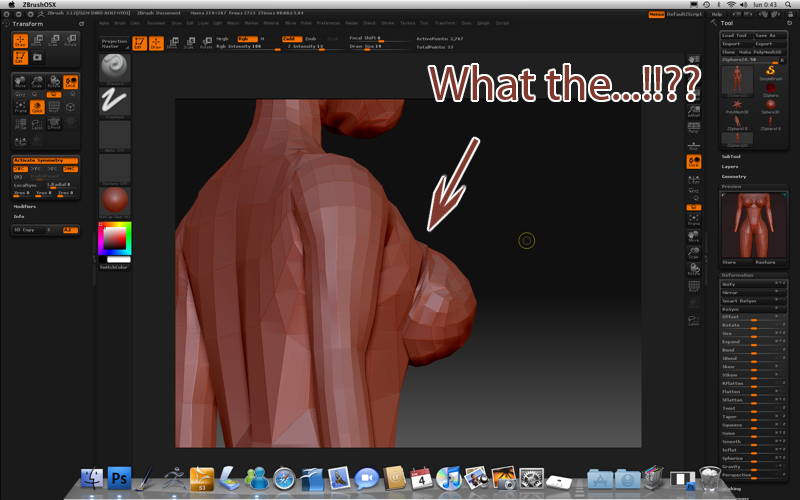Toggle Quick render in Transform palette

[x=37, y=107]
